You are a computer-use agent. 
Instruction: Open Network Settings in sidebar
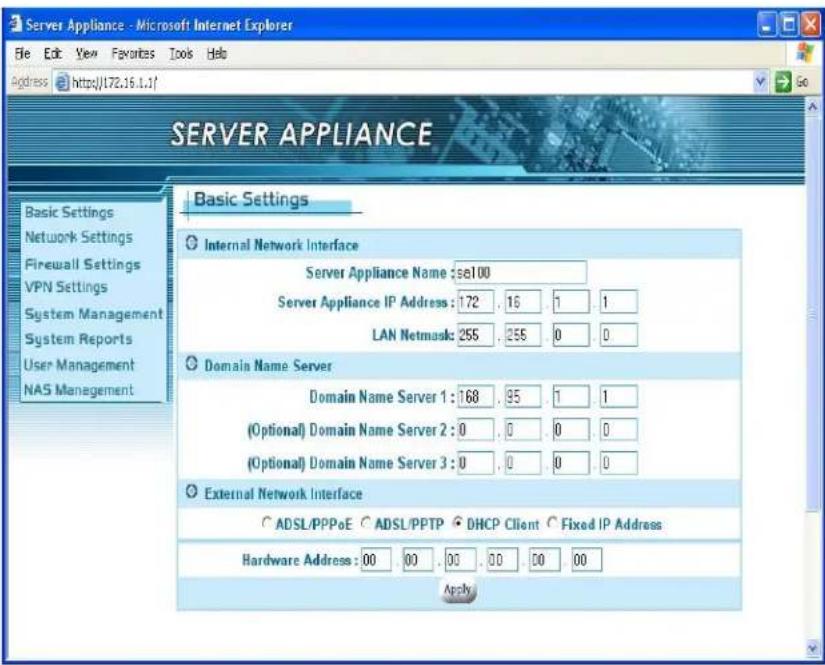pos(79,237)
